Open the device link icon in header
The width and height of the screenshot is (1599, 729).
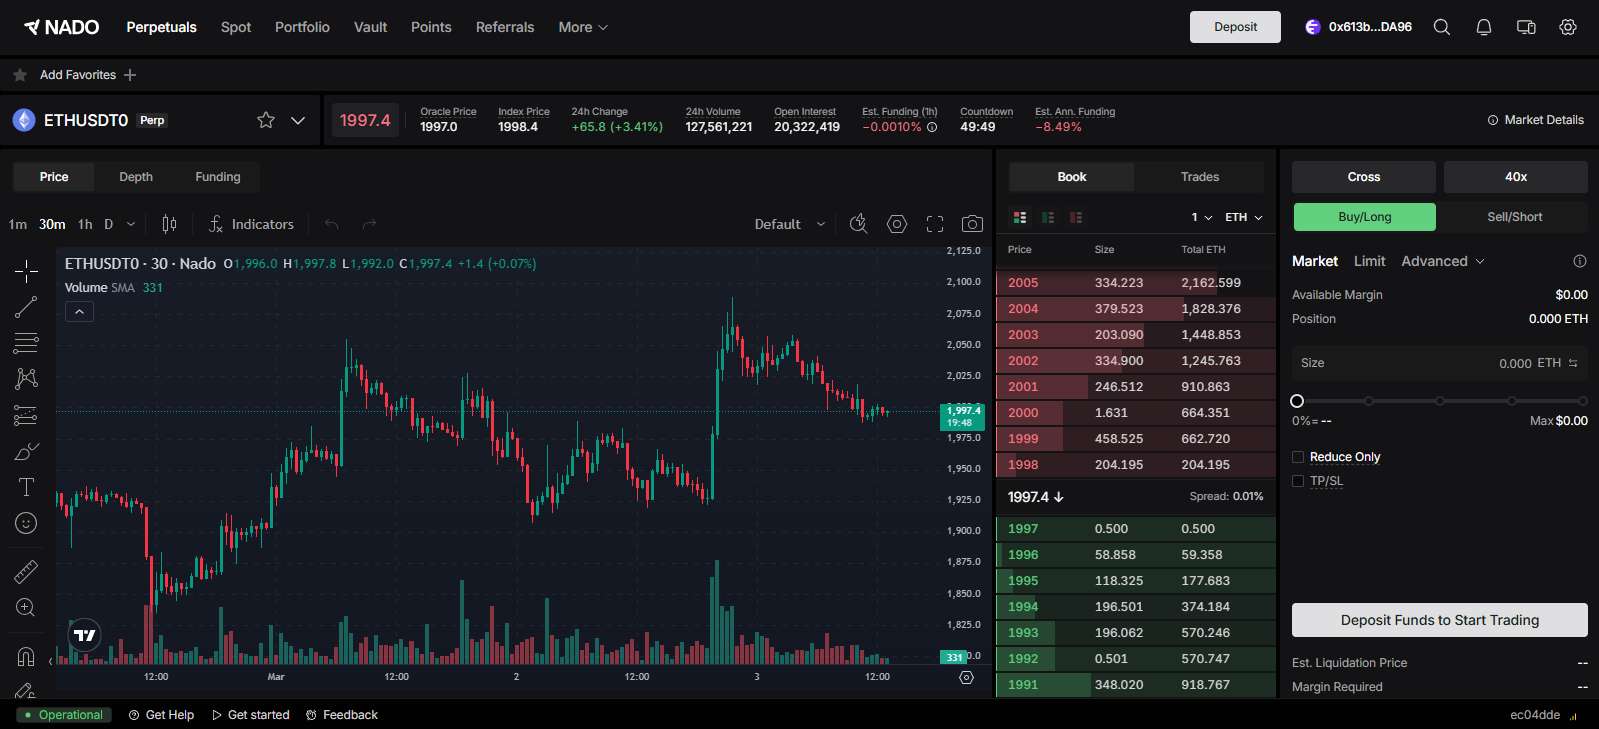pyautogui.click(x=1526, y=27)
